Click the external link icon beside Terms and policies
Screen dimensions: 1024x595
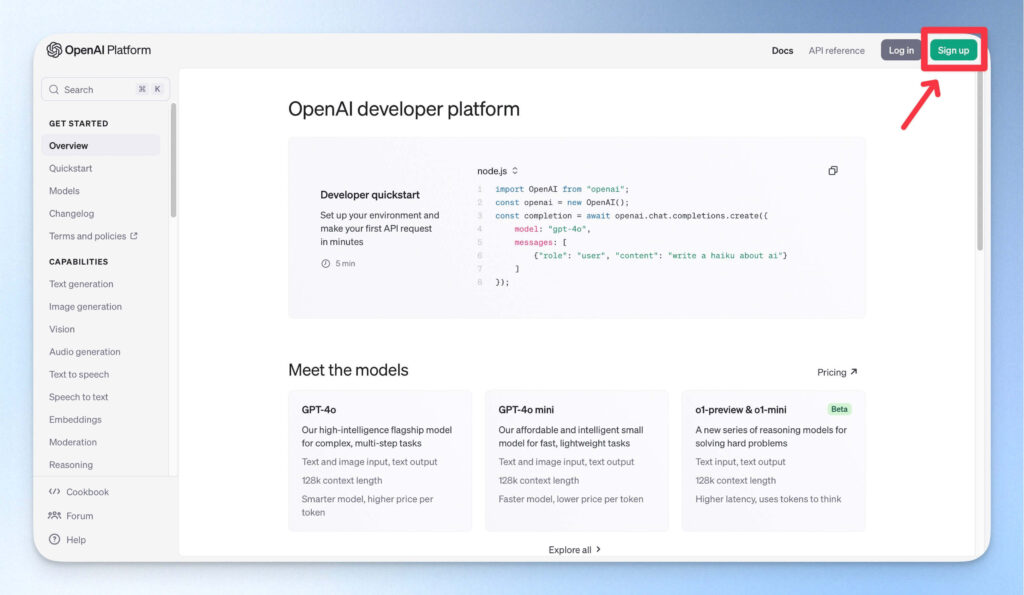134,236
